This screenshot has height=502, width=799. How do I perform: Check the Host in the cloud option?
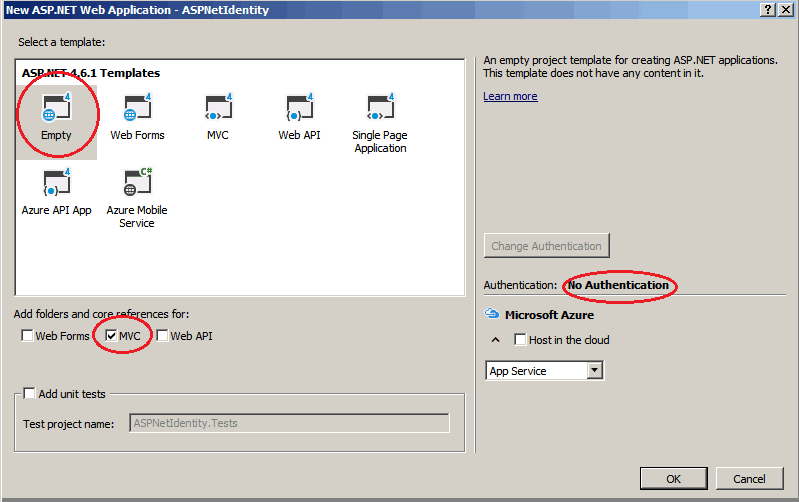point(520,339)
